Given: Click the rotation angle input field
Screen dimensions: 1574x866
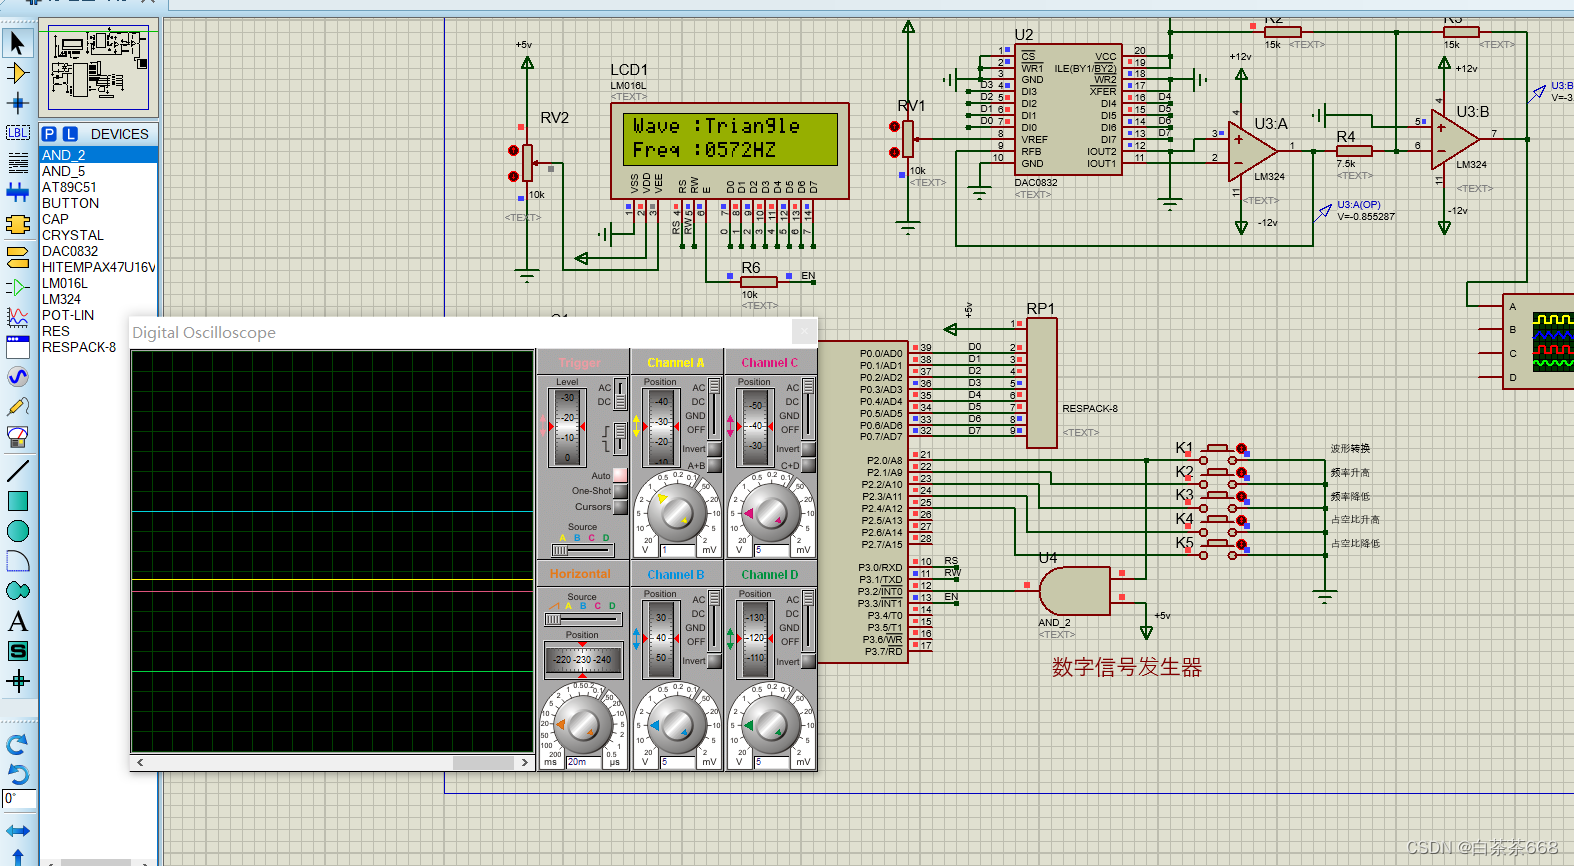Looking at the screenshot, I should tap(19, 798).
